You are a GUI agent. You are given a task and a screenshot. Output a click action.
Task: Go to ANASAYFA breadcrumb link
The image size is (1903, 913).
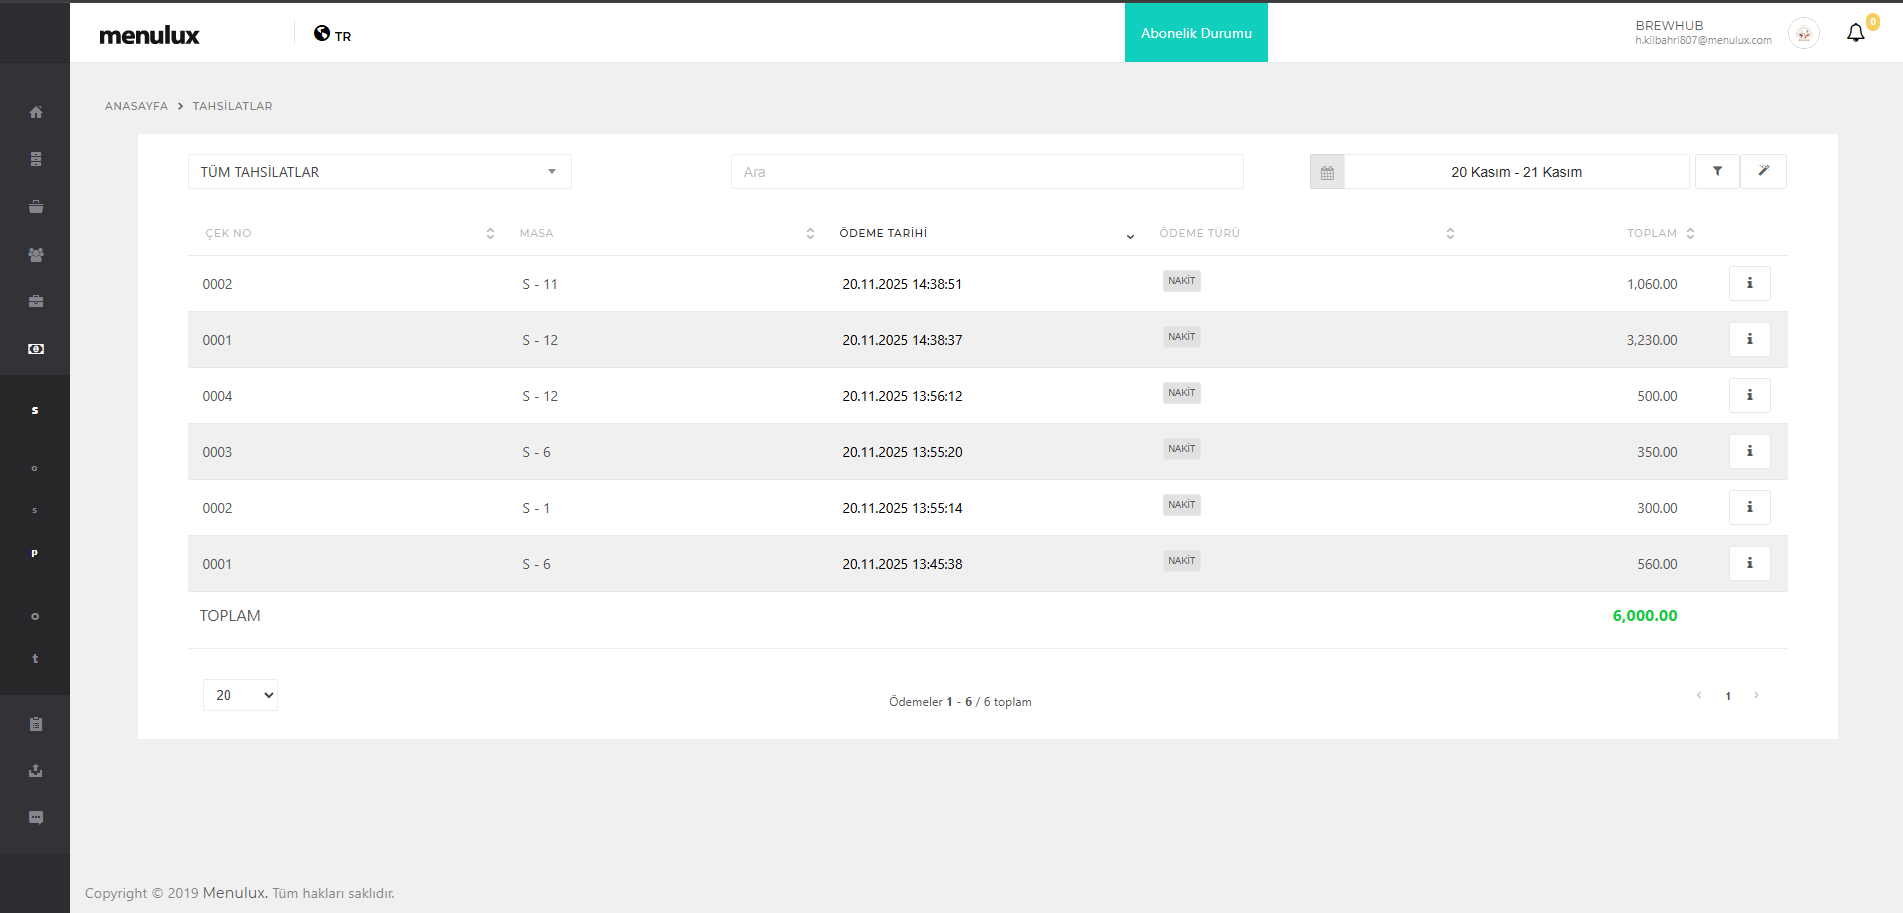(136, 106)
